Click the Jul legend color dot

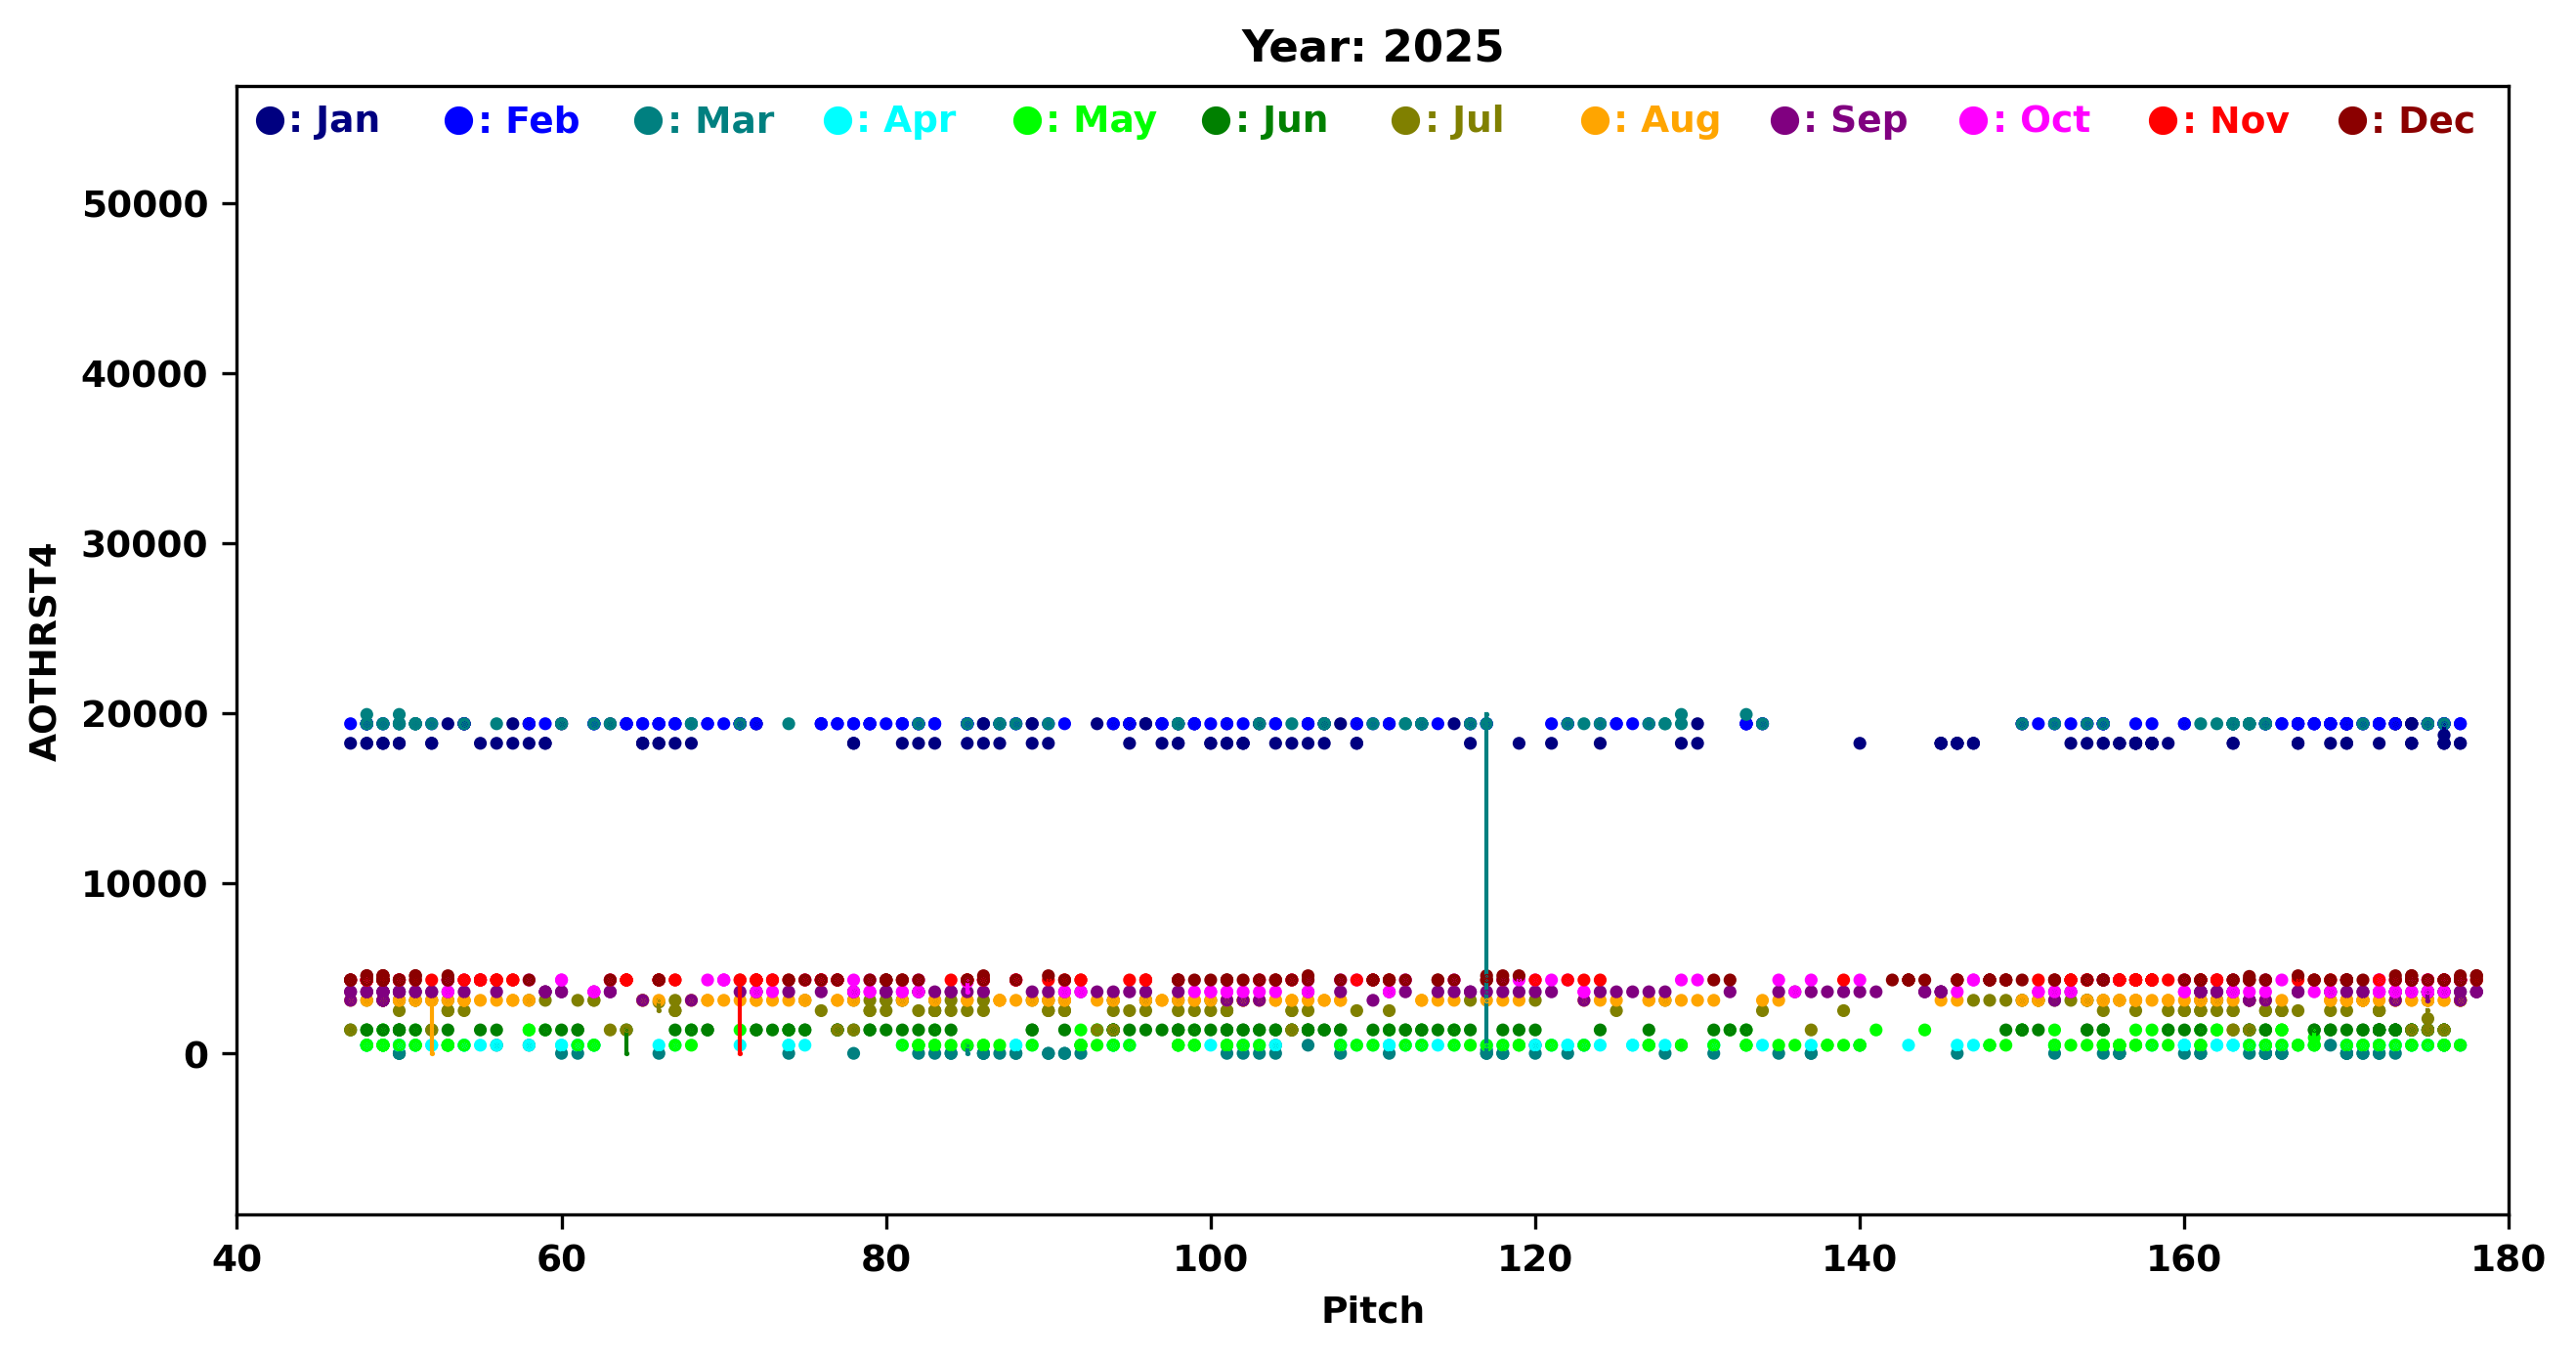1405,121
